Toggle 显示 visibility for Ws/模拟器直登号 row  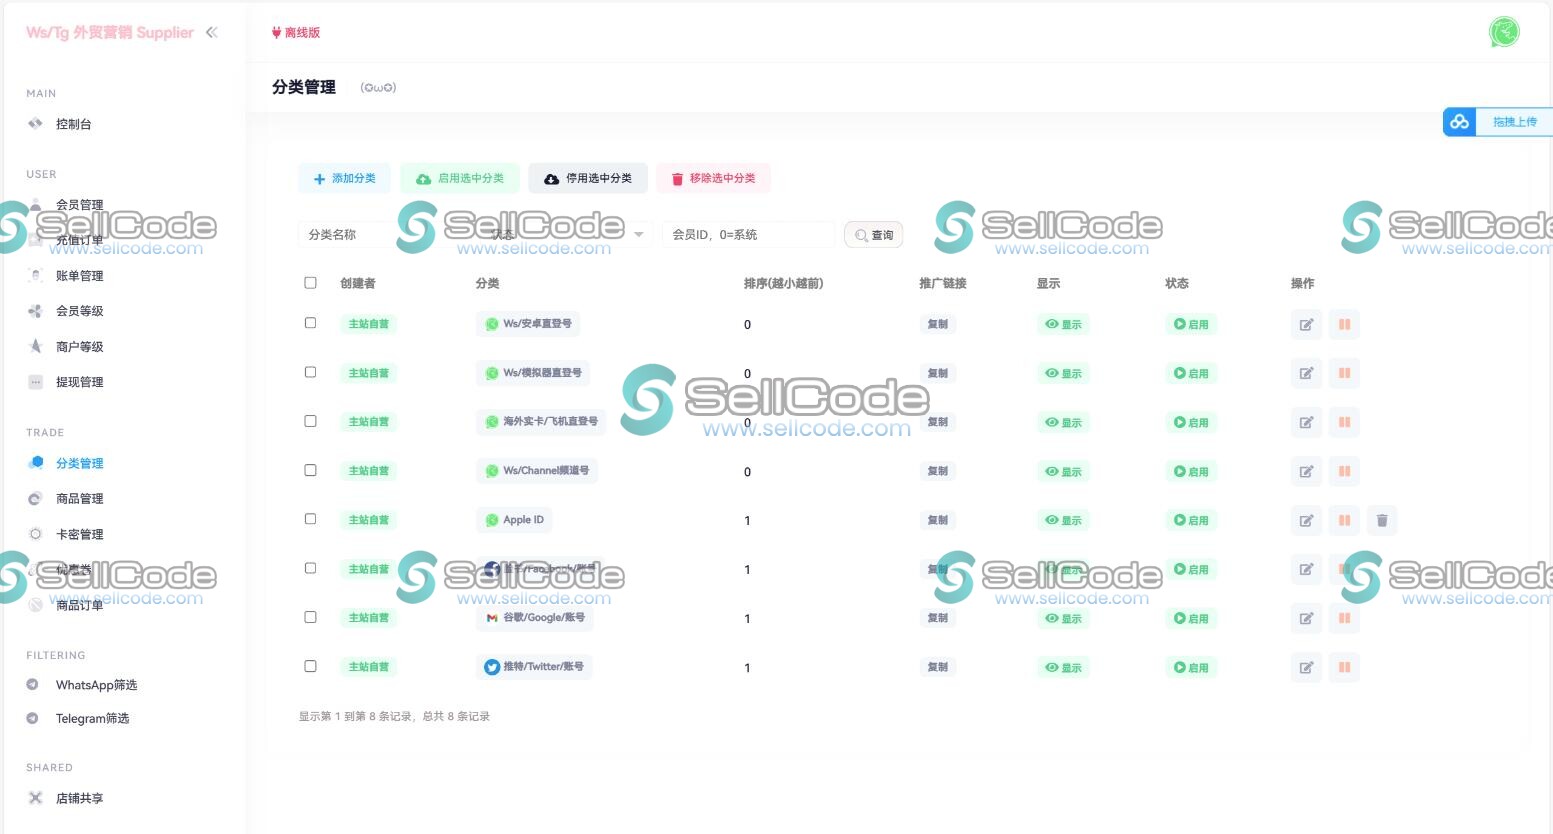pos(1063,373)
